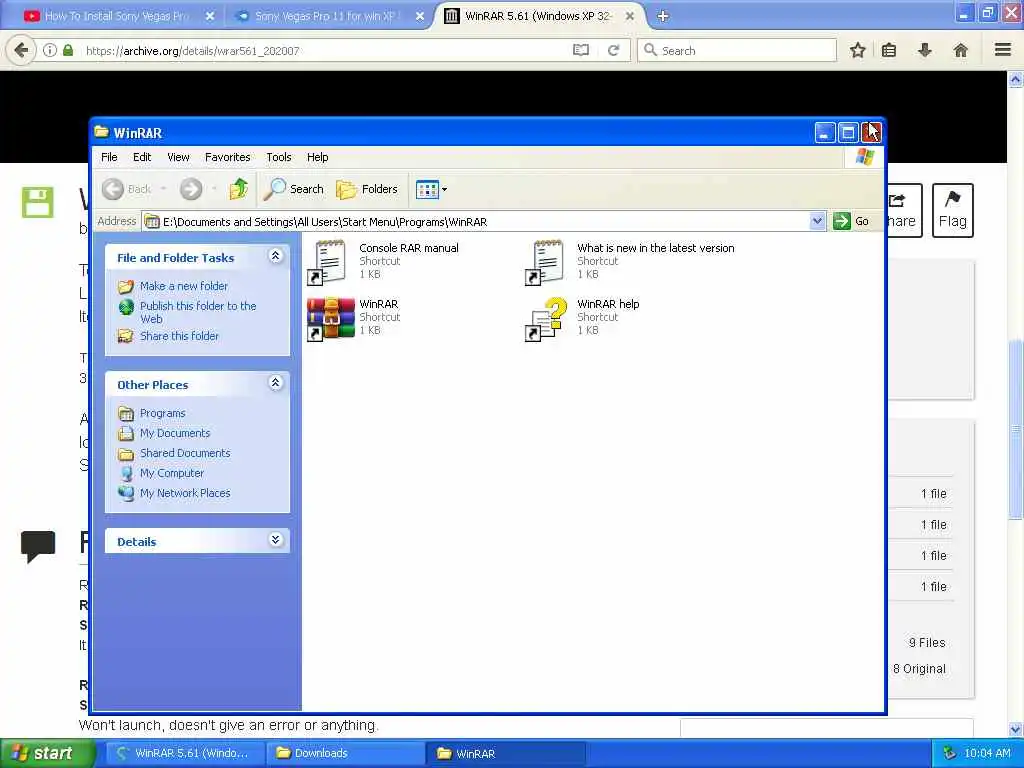Open the Views dropdown in toolbar

431,189
